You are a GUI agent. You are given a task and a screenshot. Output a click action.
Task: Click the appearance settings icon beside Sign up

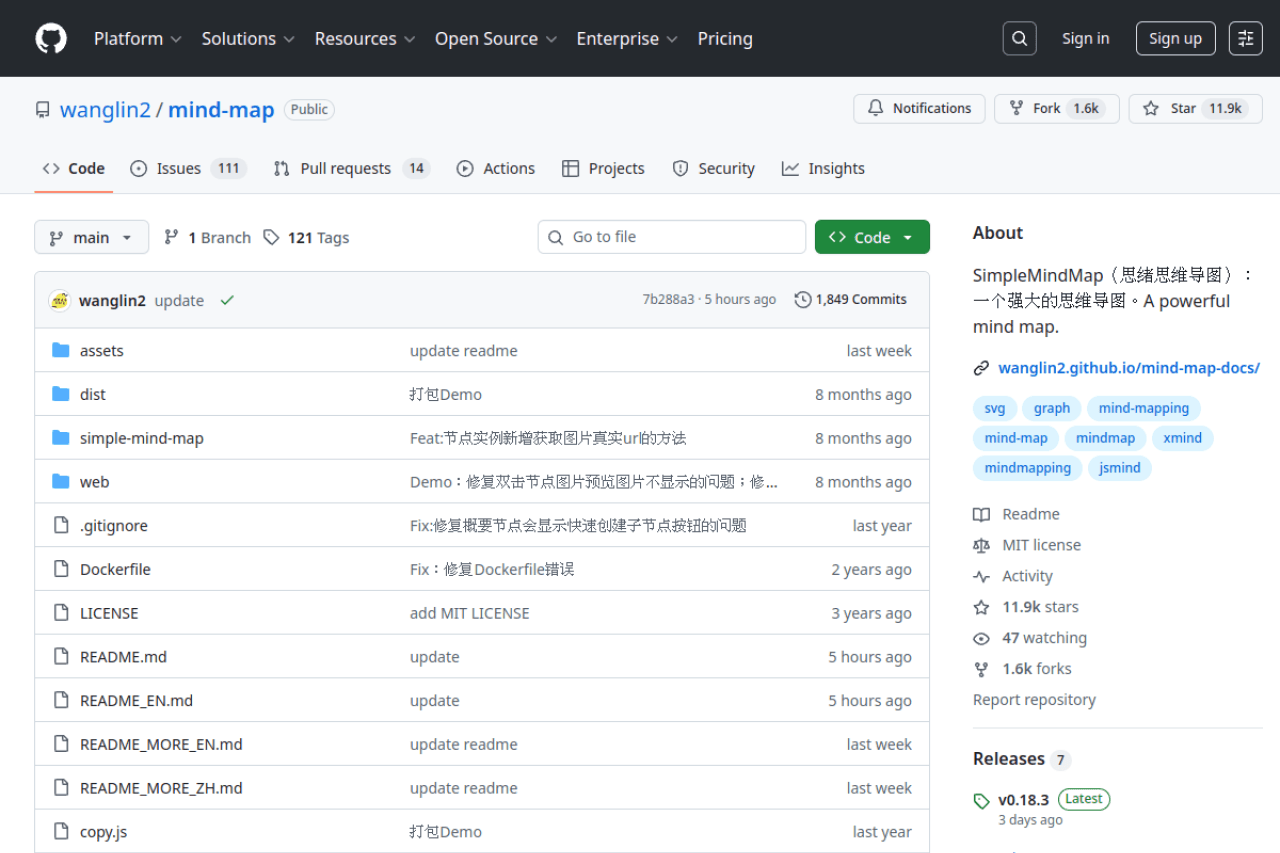(1245, 38)
